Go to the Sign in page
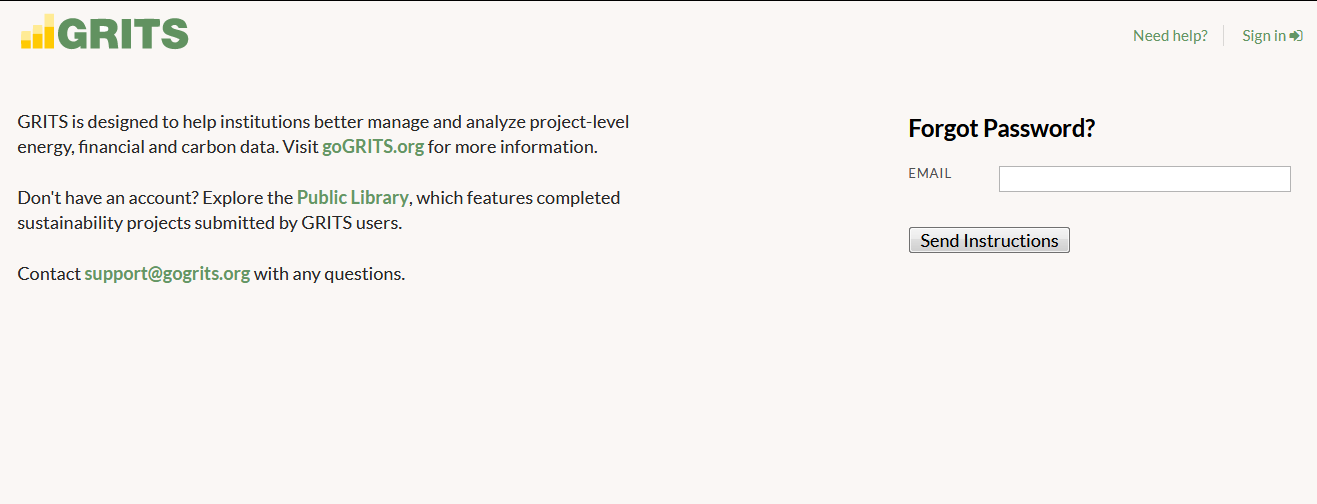This screenshot has width=1317, height=504. click(1264, 36)
